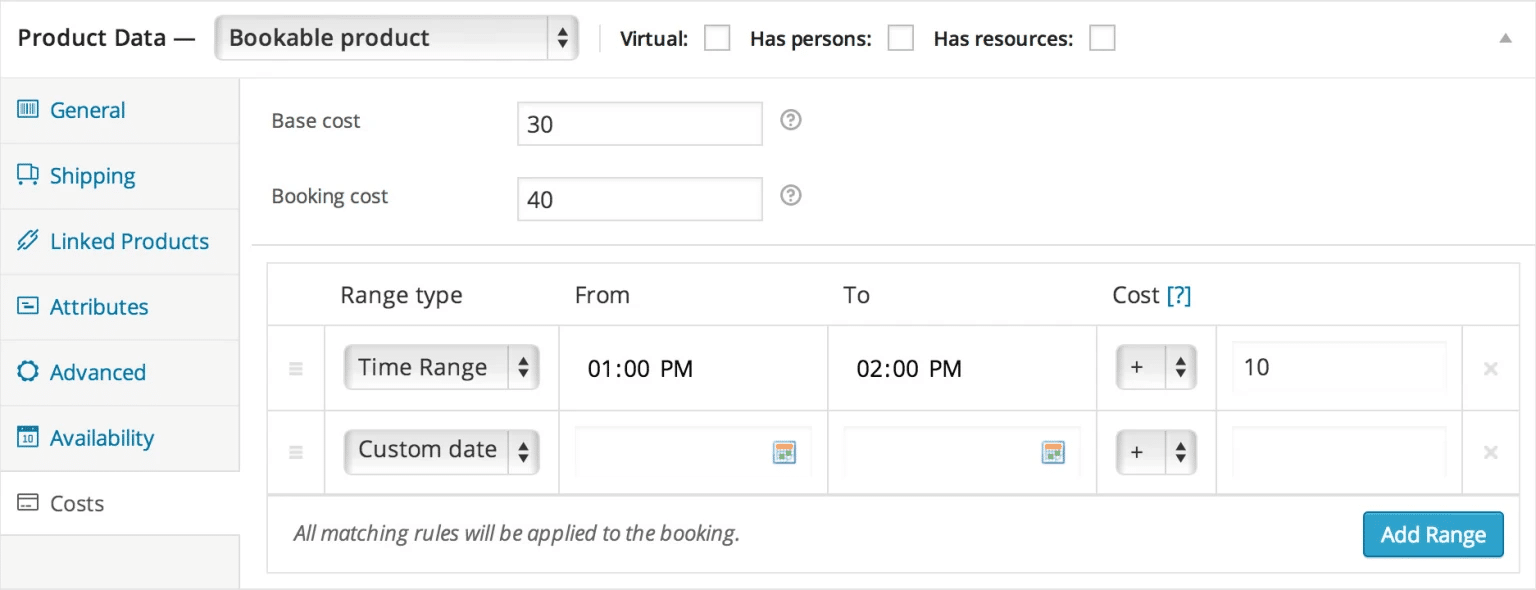
Task: Switch to the Availability tab
Action: tap(101, 438)
